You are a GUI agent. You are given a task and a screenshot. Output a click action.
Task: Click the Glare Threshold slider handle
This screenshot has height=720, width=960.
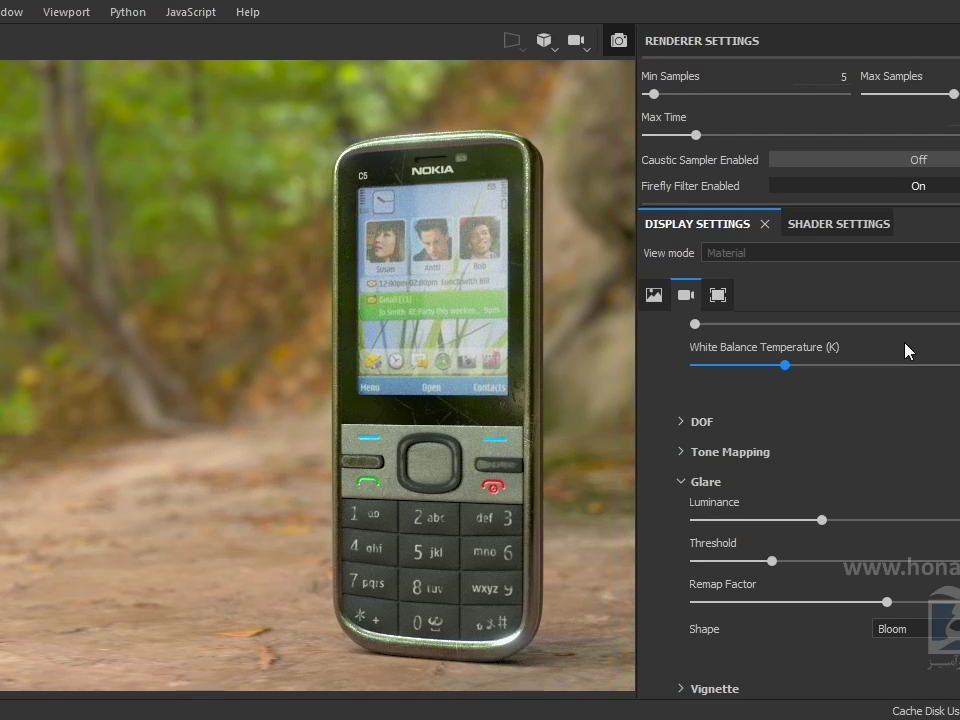pyautogui.click(x=772, y=561)
